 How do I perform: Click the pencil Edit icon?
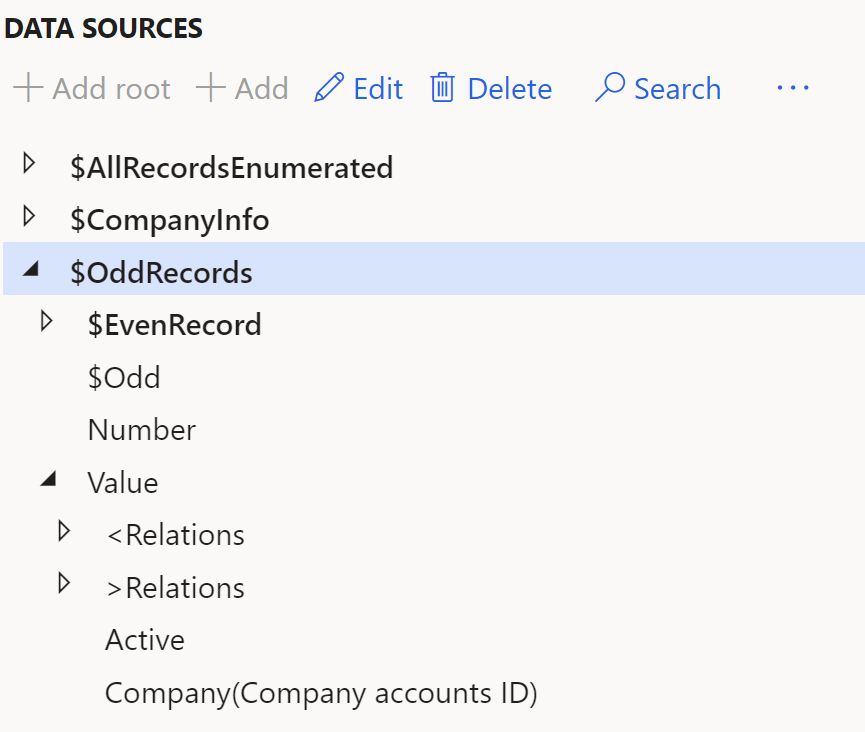[x=327, y=89]
